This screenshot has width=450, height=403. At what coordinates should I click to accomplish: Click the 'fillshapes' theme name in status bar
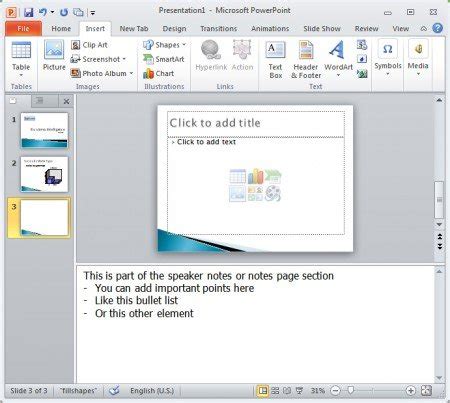click(78, 390)
